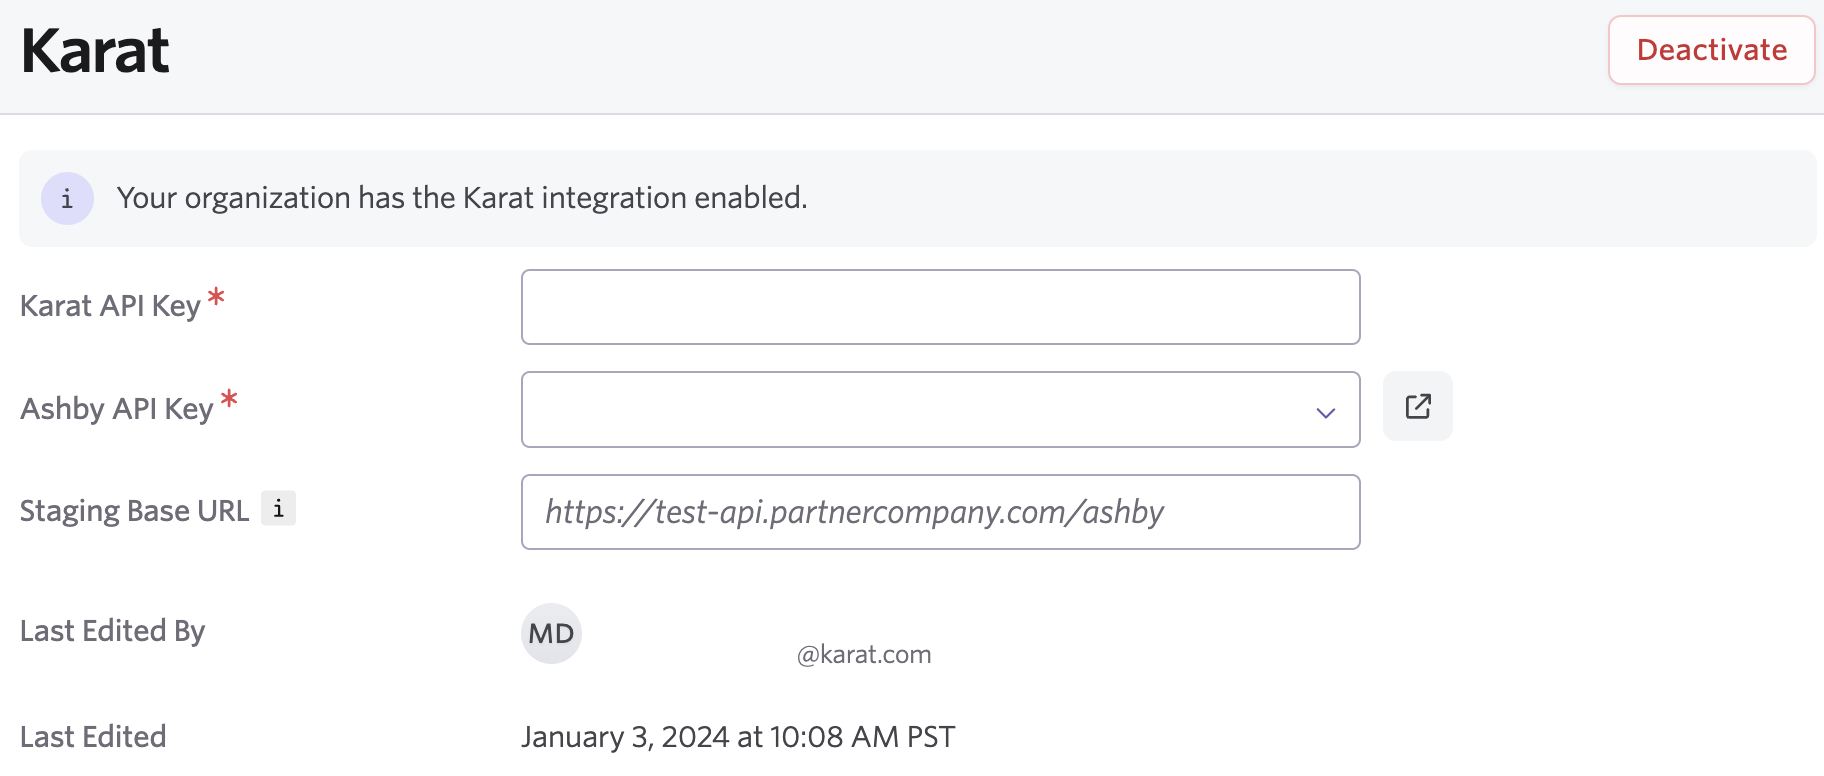This screenshot has width=1824, height=776.
Task: Click the info icon in the integration banner
Action: 67,198
